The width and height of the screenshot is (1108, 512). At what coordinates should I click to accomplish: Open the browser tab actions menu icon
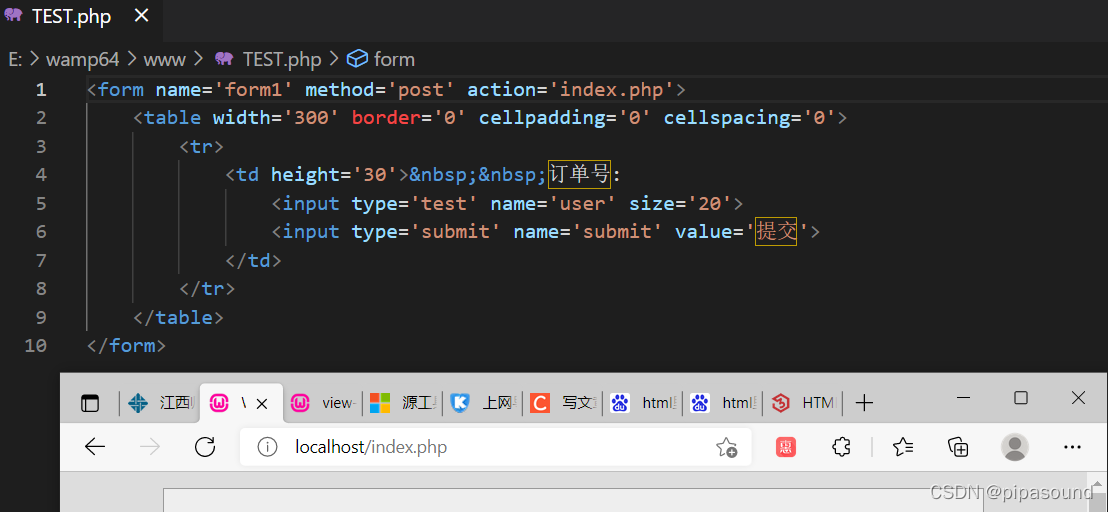pos(90,403)
